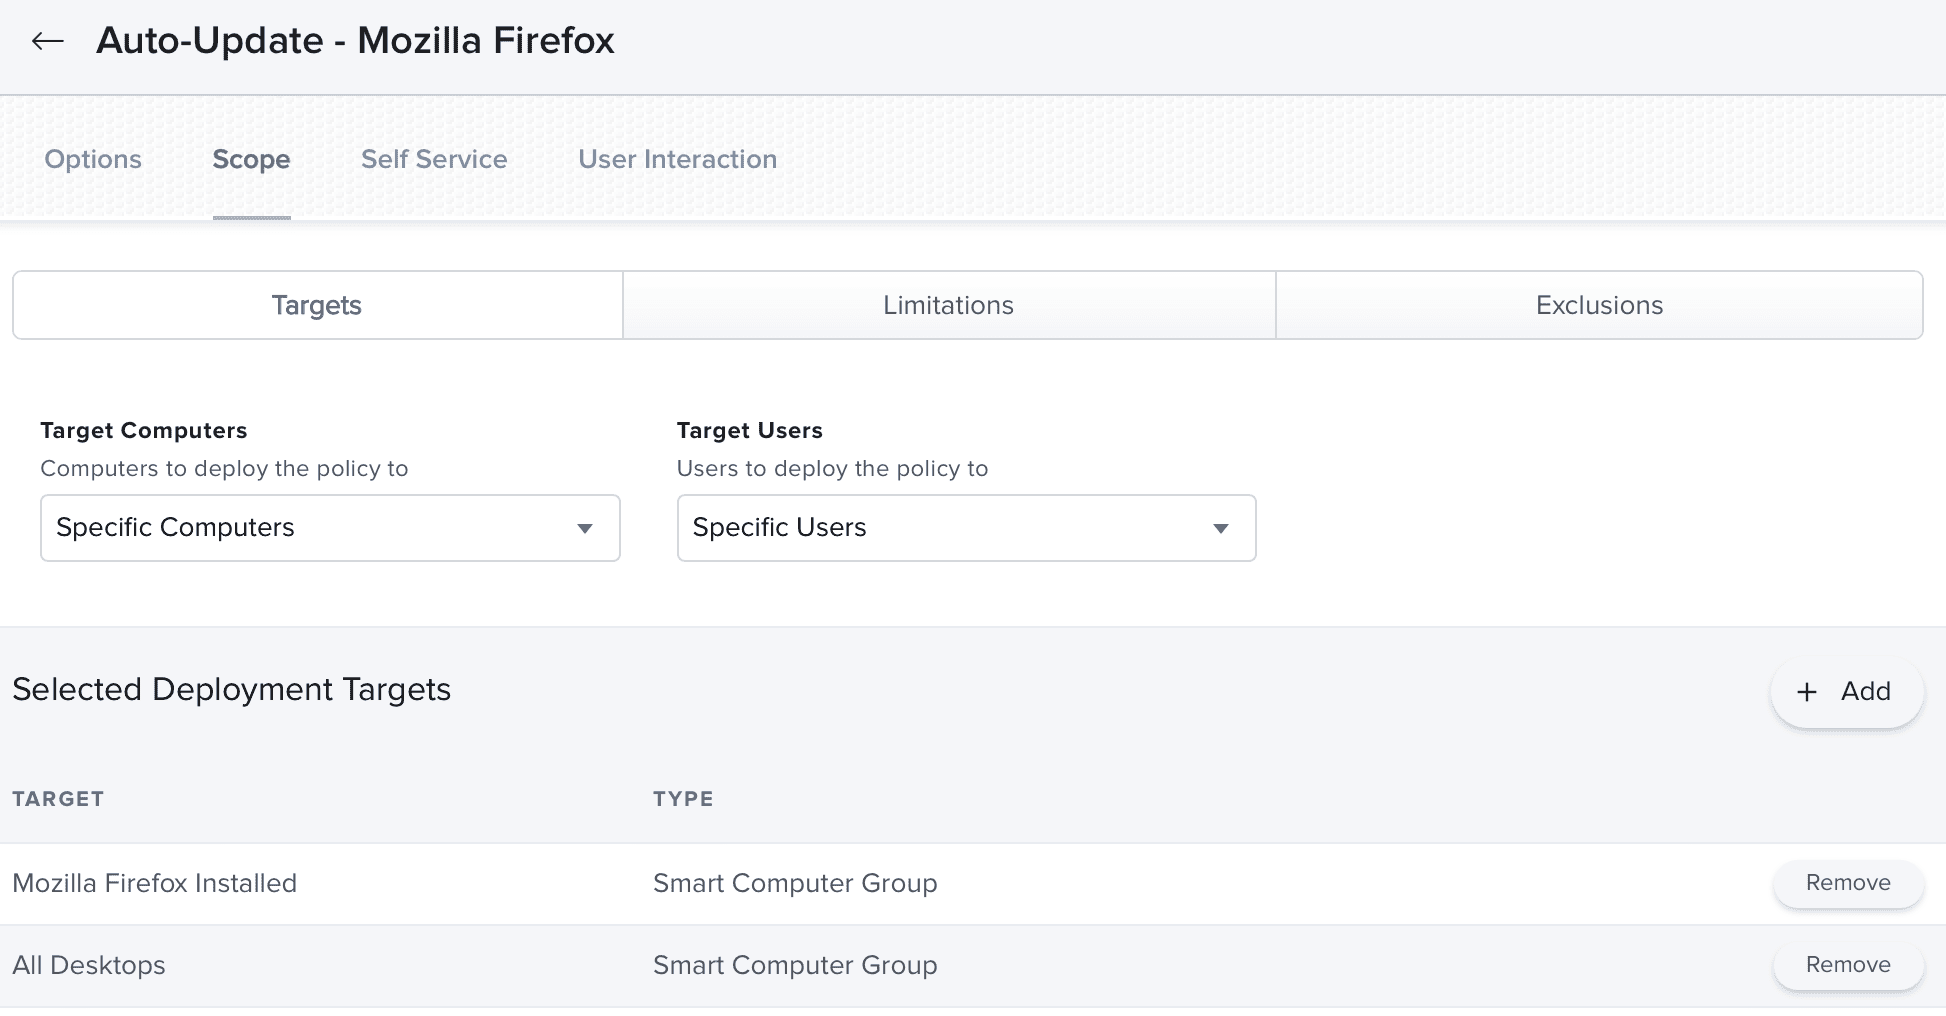Click the All Desktops row
This screenshot has height=1016, width=1946.
pos(973,966)
